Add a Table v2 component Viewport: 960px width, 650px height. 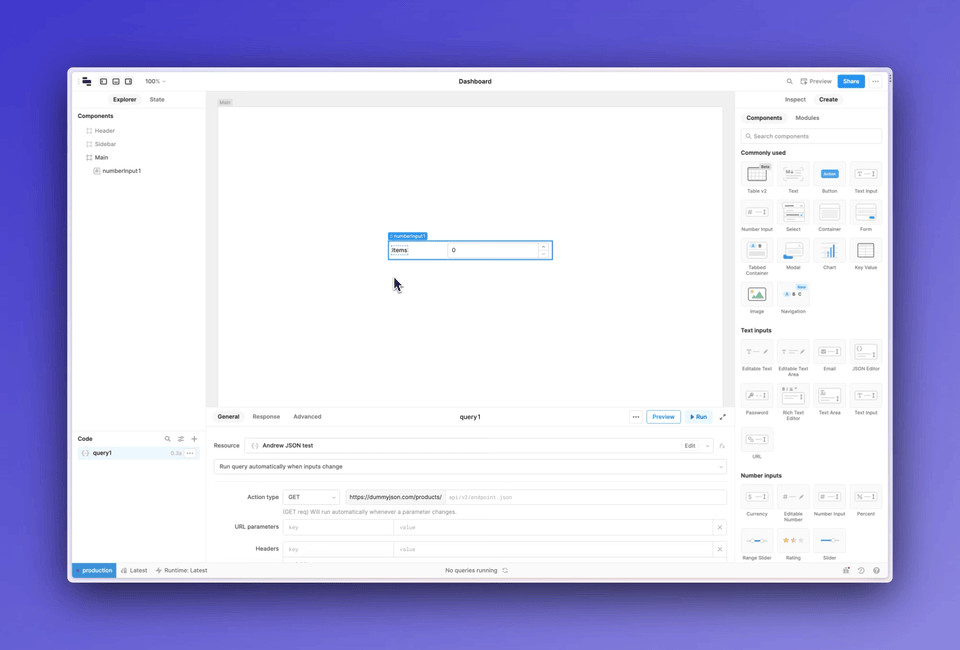757,172
